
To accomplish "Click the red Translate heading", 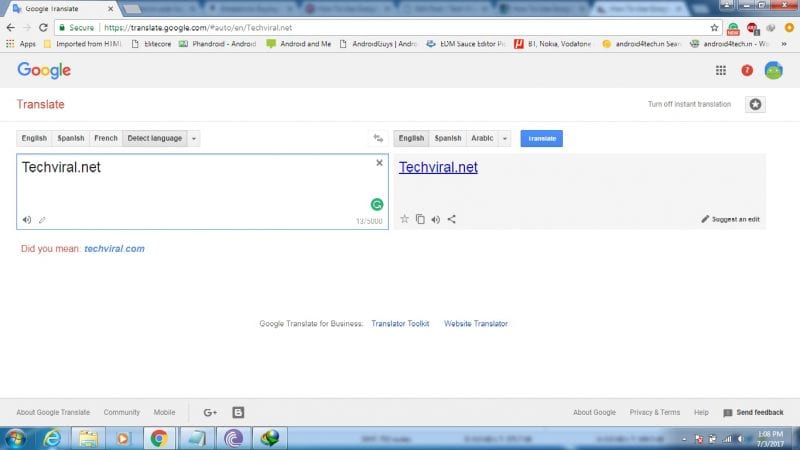I will (40, 104).
